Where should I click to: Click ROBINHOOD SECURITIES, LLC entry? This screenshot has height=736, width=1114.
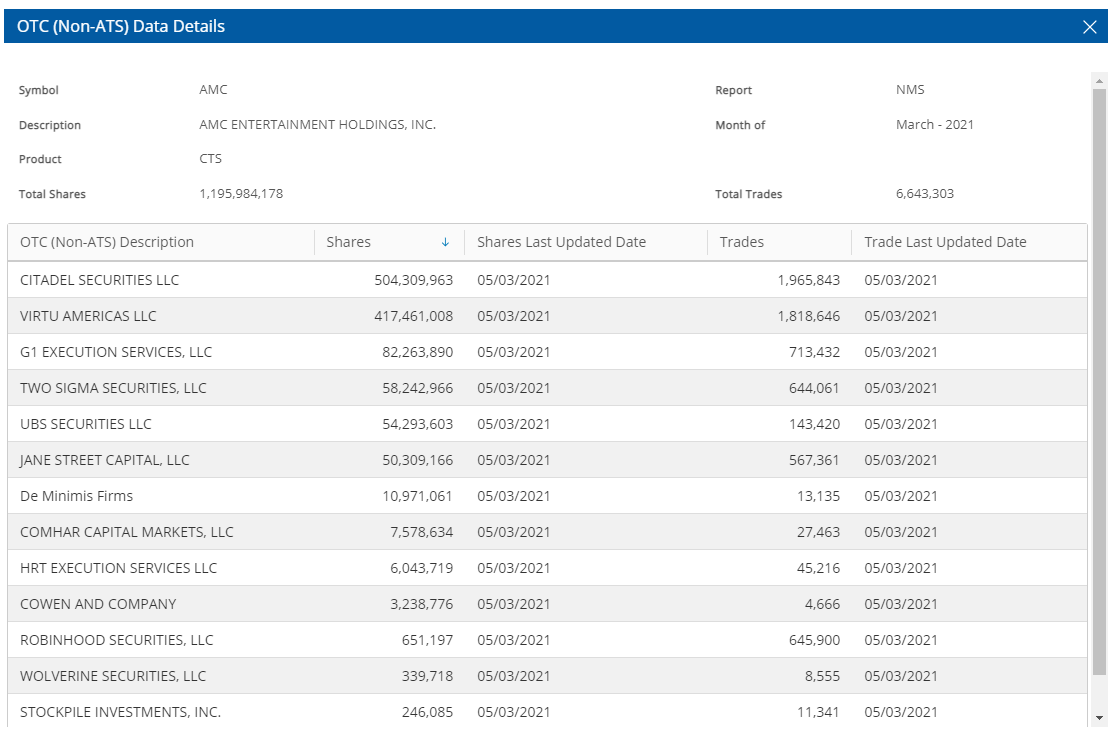(x=117, y=640)
